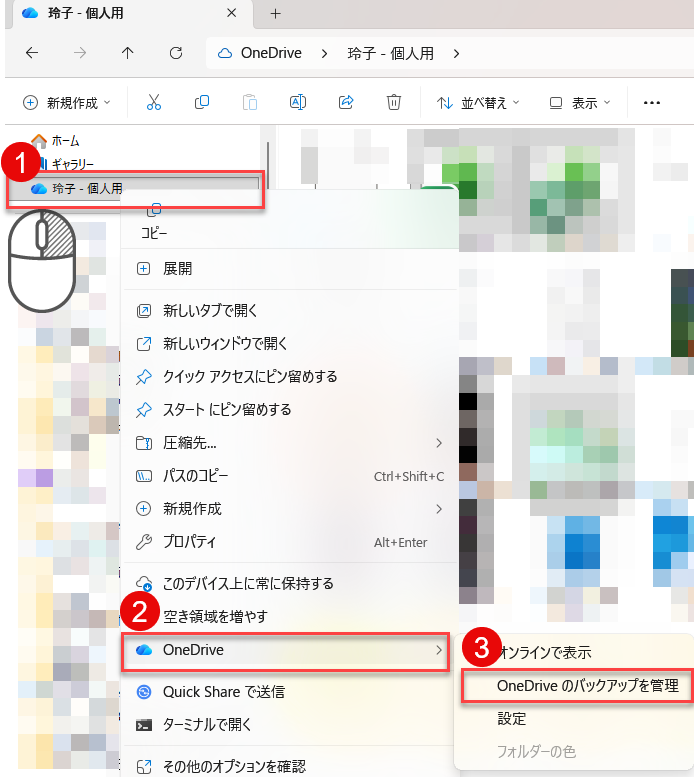694x777 pixels.
Task: Select OneDrive のバックアップを管理
Action: point(587,686)
